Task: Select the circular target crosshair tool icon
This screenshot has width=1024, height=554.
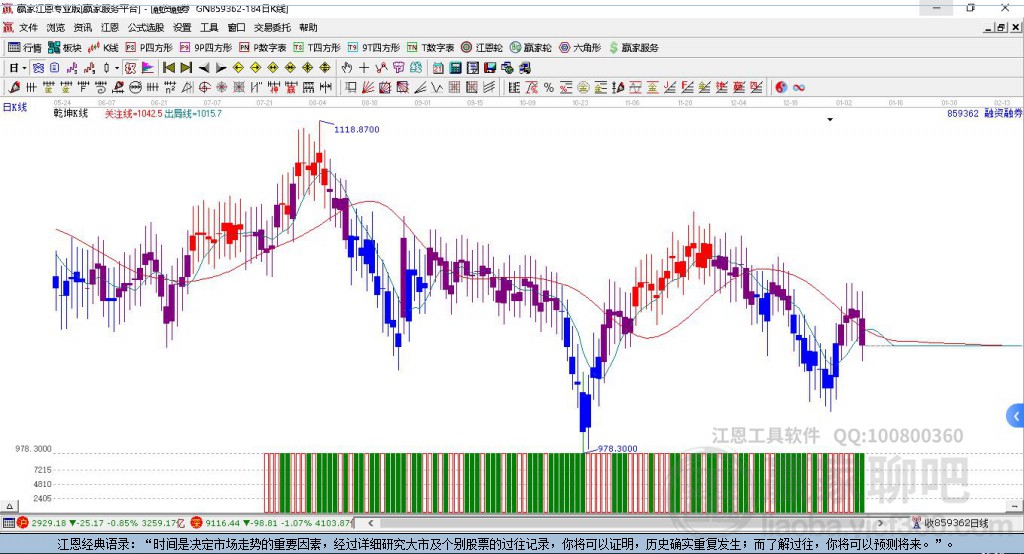Action: [204, 87]
